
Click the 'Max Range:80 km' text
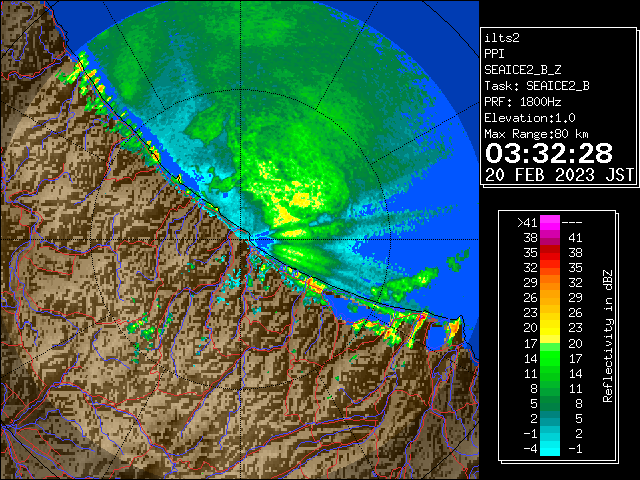click(536, 134)
